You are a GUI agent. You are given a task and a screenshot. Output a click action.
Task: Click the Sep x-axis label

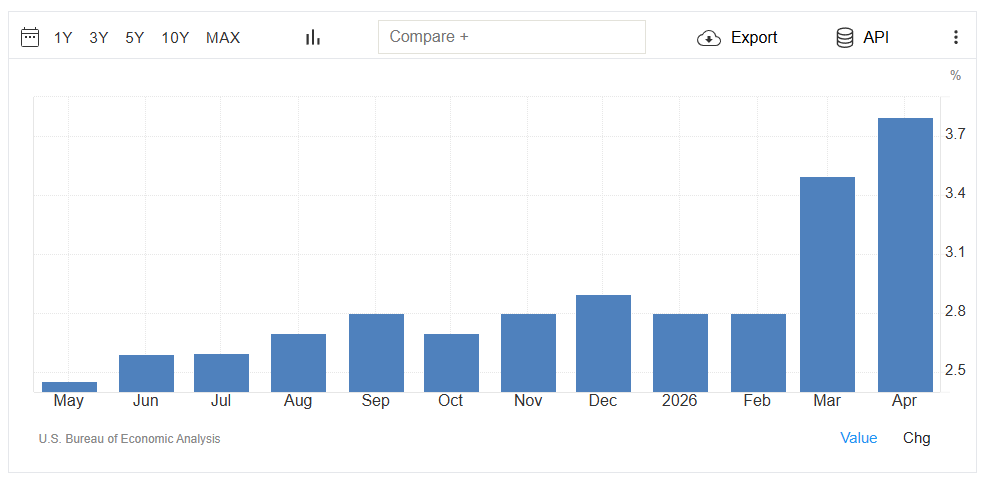[x=376, y=401]
